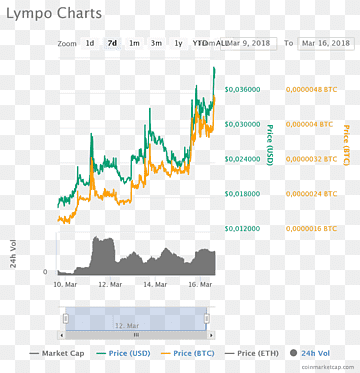The height and width of the screenshot is (373, 360).
Task: Choose the 1m zoom range
Action: point(134,43)
